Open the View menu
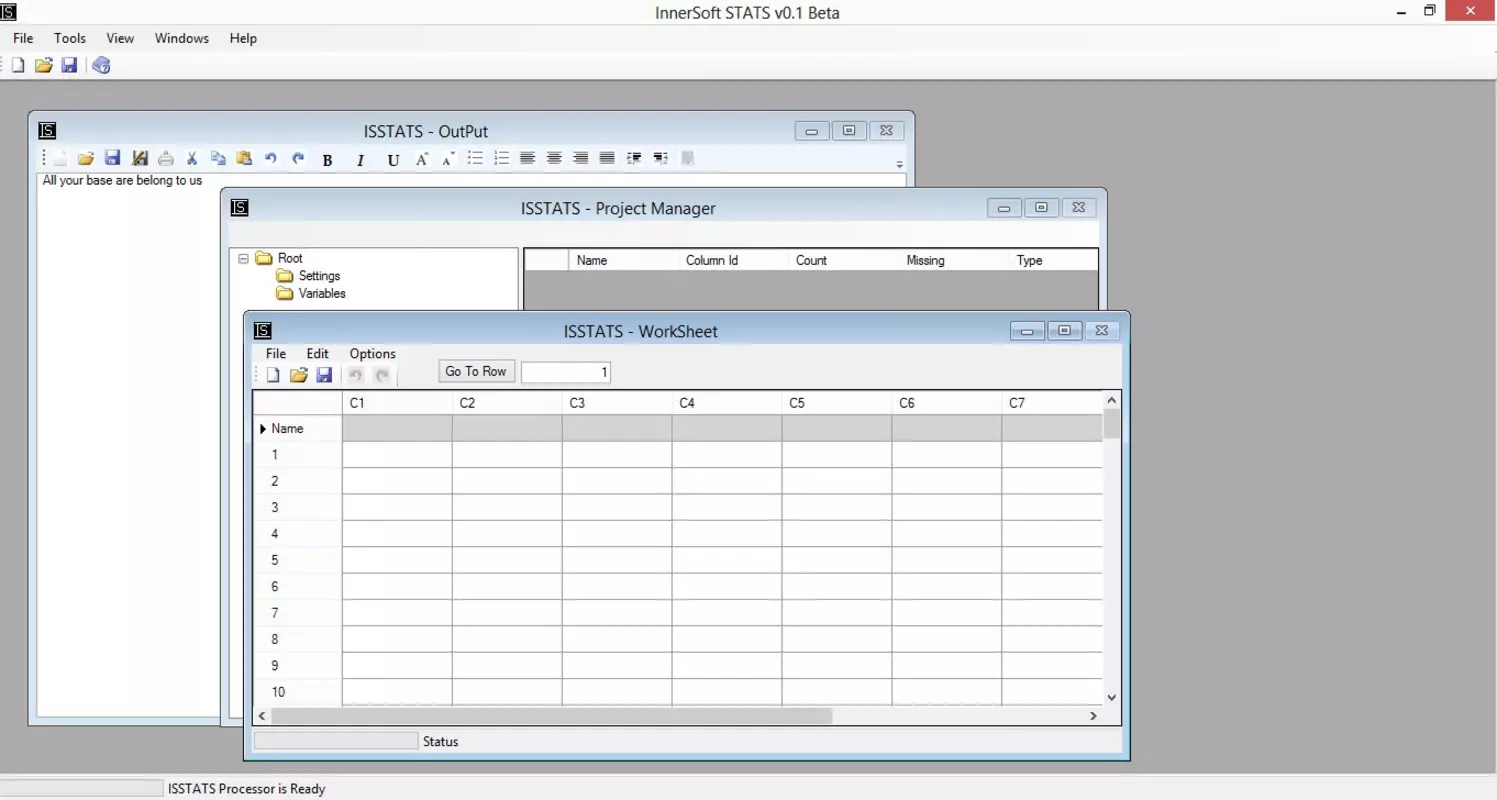The height and width of the screenshot is (800, 1497). coord(120,38)
